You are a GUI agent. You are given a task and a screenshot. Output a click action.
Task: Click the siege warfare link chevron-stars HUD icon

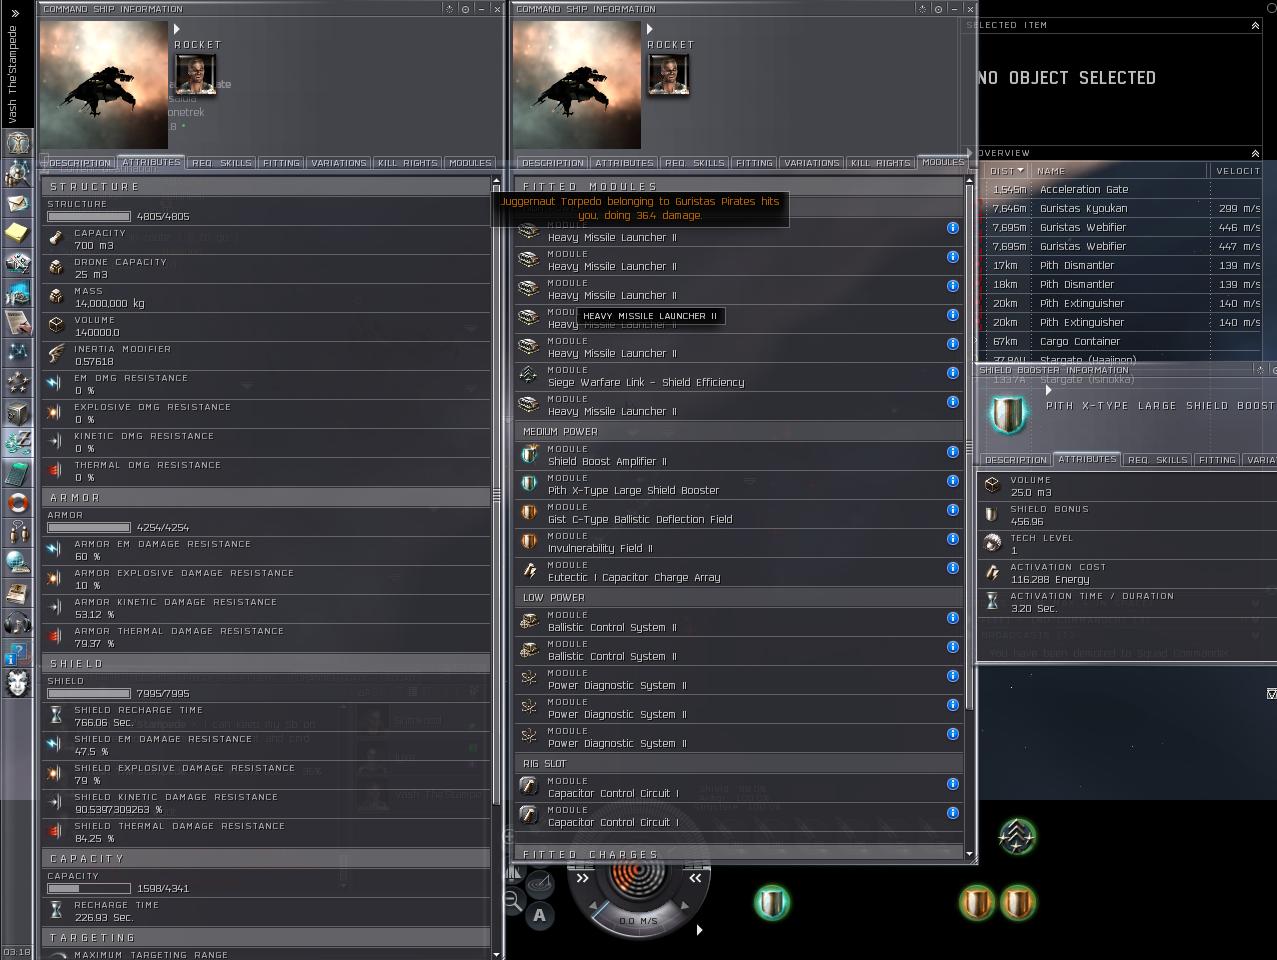click(1017, 837)
